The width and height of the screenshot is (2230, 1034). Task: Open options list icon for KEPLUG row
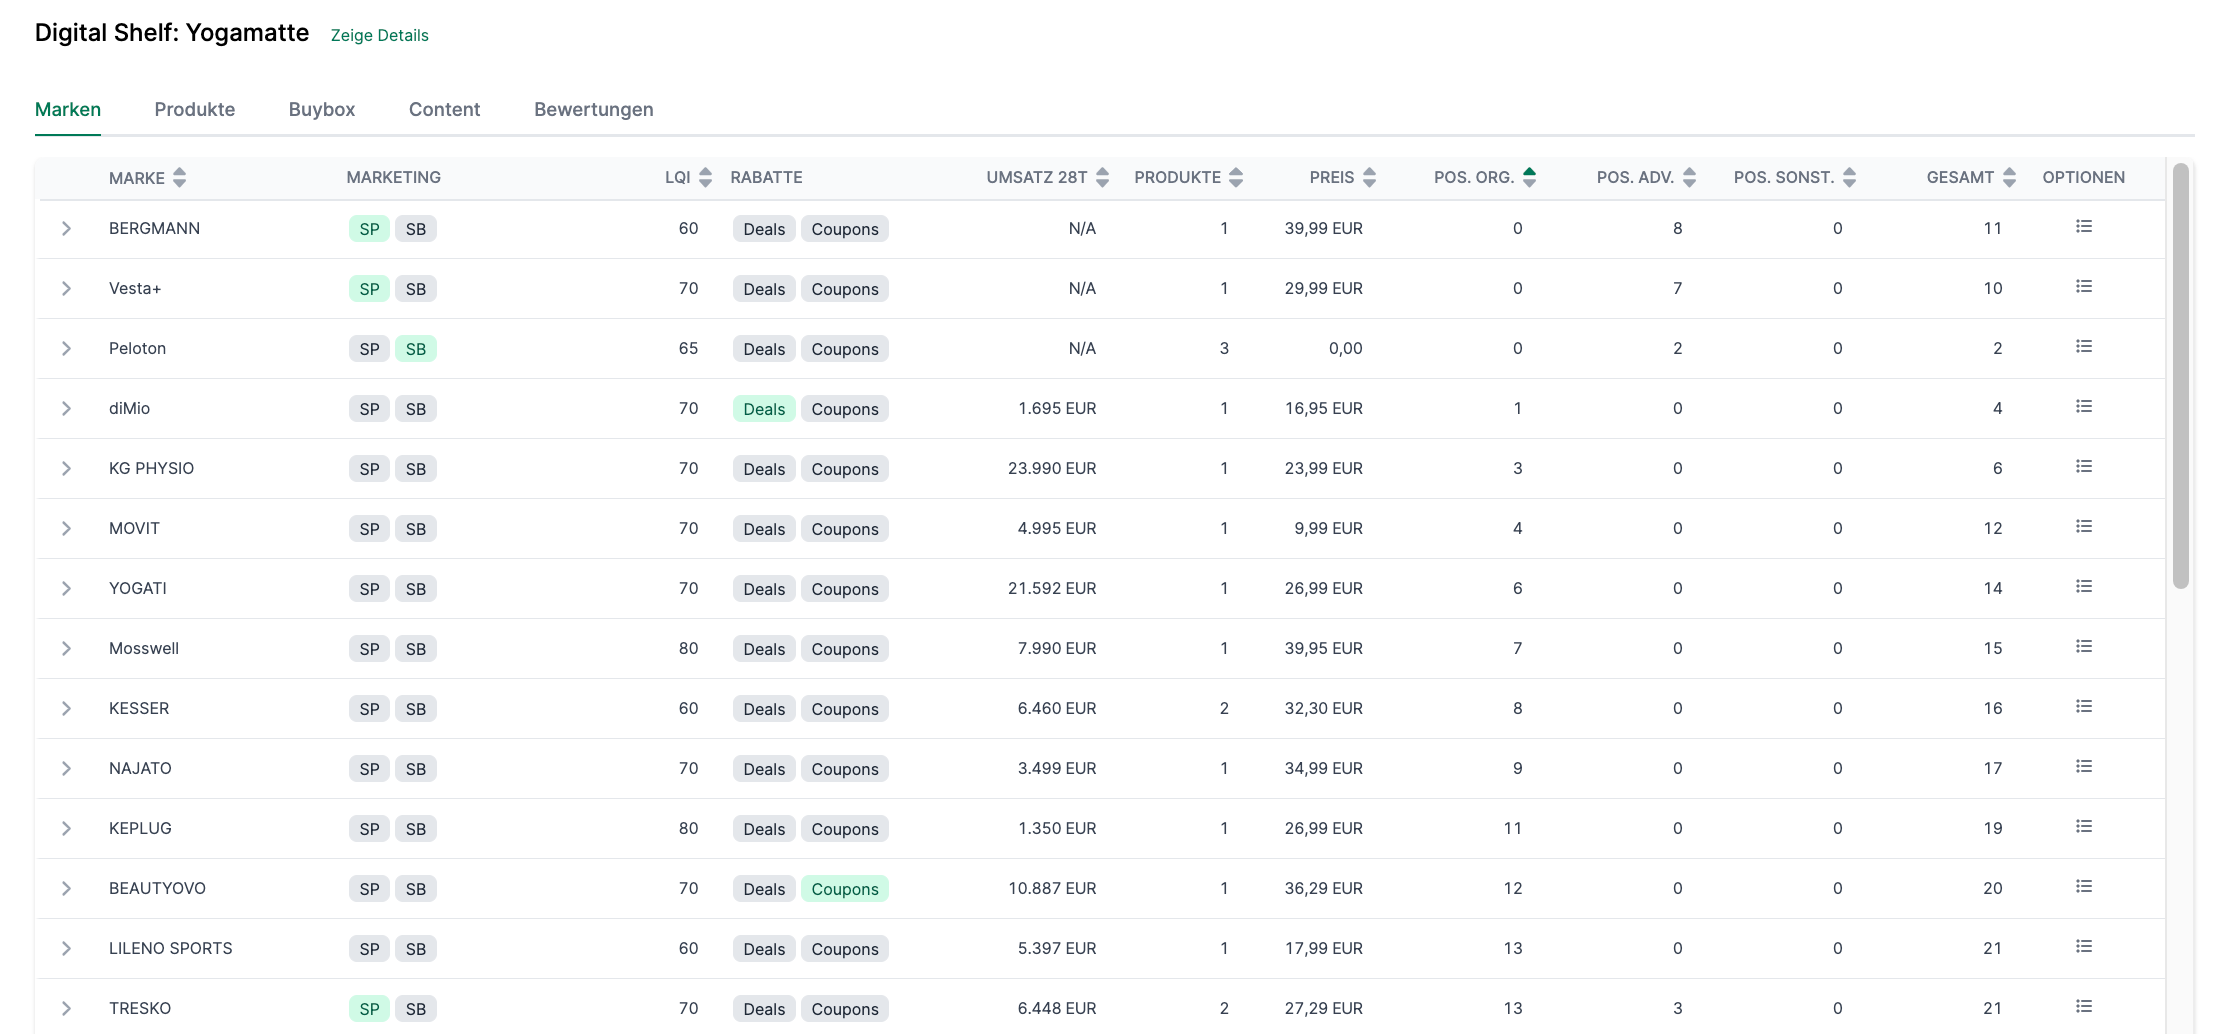click(2084, 827)
